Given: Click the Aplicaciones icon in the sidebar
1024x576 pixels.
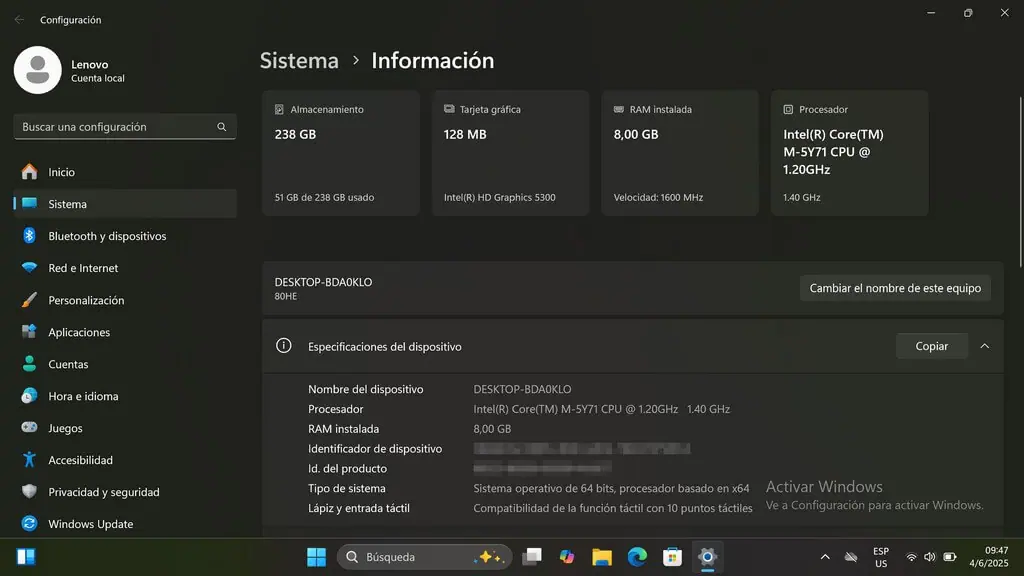Looking at the screenshot, I should 29,331.
